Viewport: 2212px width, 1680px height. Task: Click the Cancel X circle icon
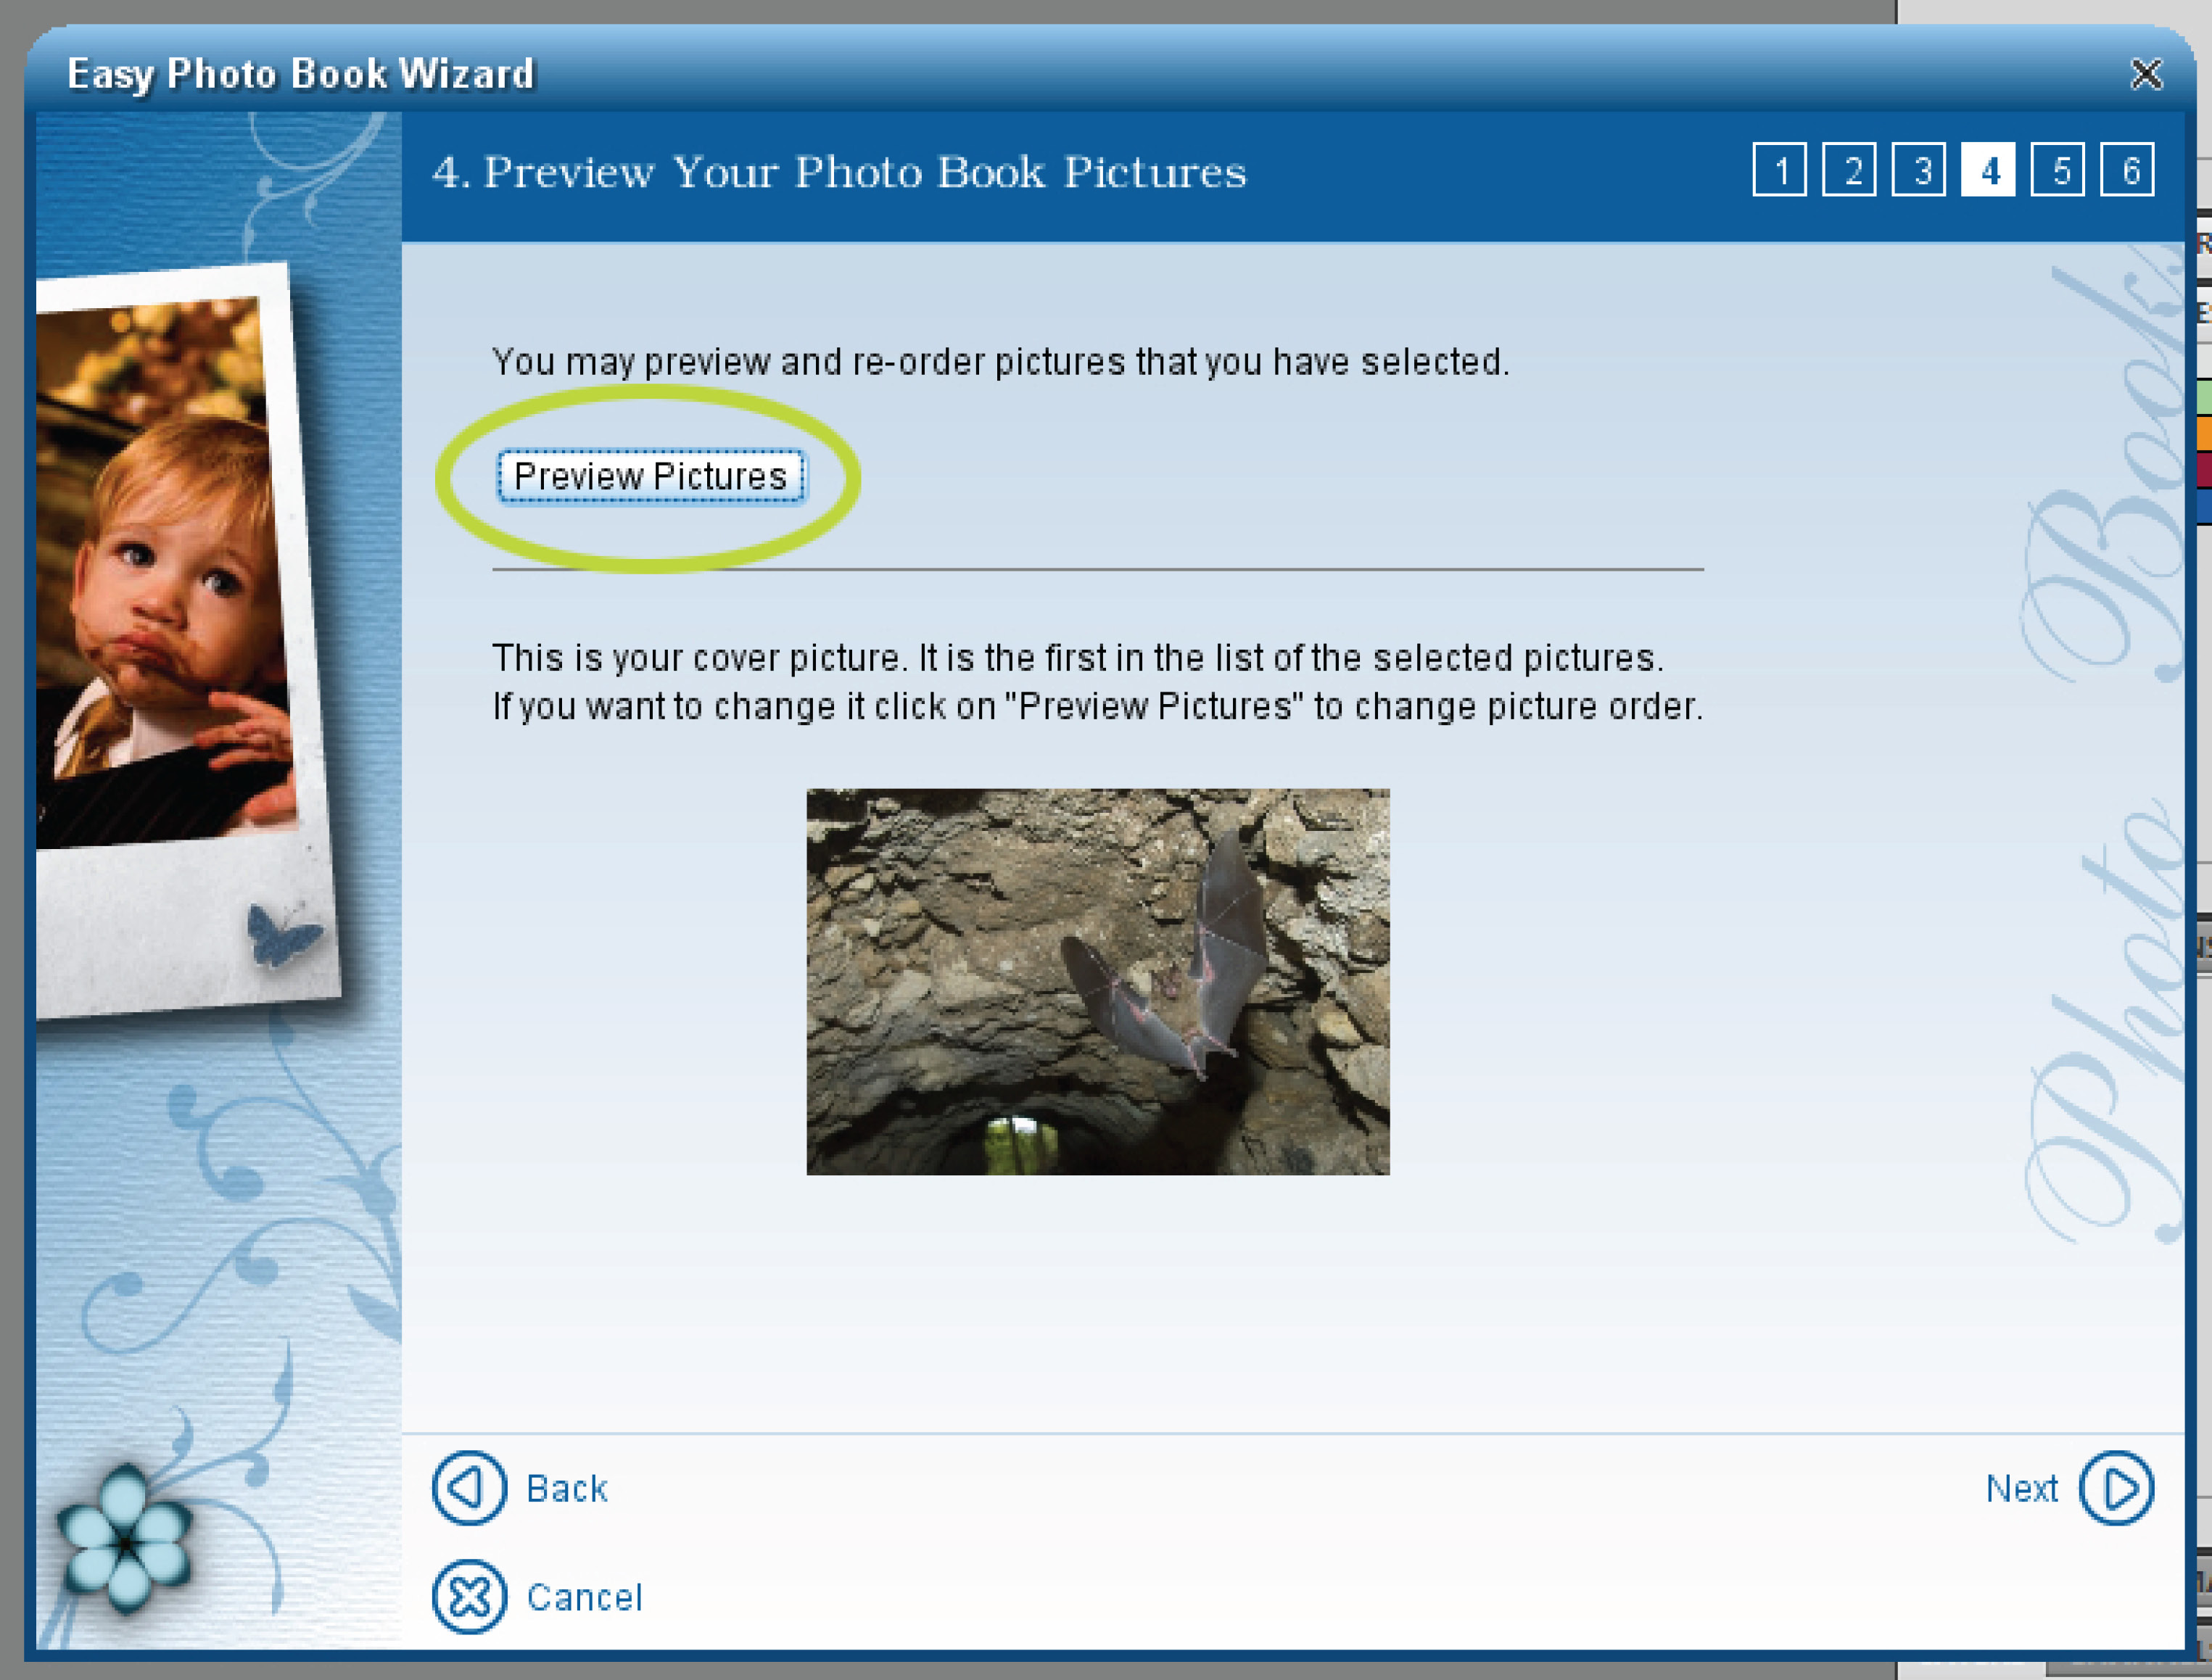(469, 1596)
